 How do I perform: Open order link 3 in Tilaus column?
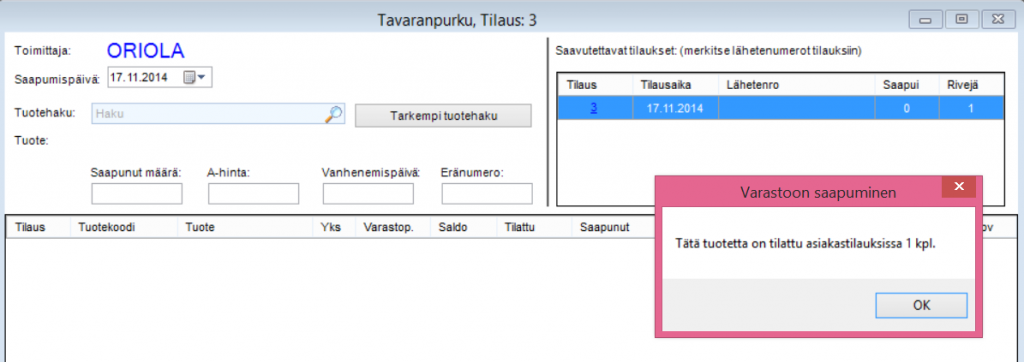point(594,108)
